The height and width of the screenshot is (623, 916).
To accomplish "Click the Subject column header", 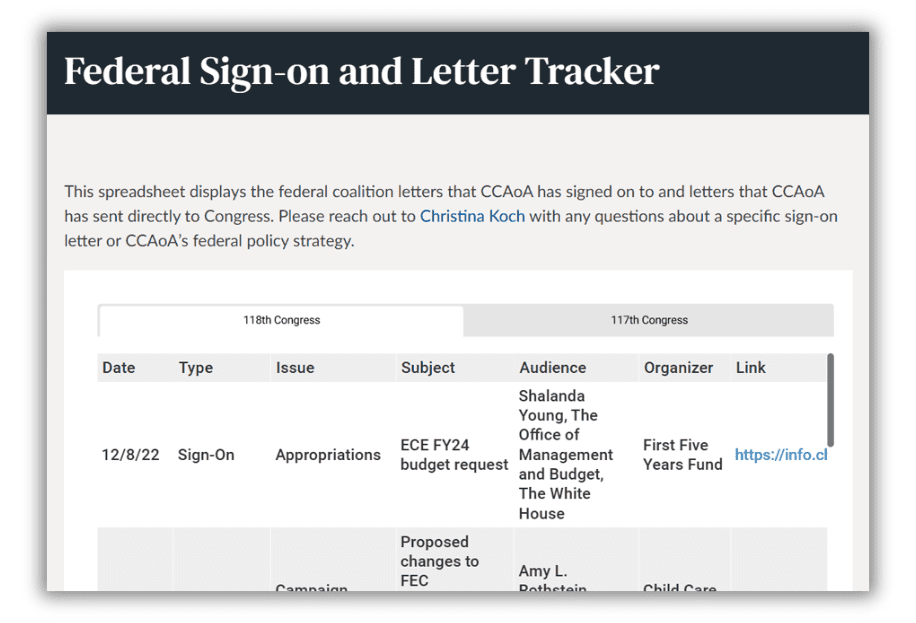I will tap(428, 368).
